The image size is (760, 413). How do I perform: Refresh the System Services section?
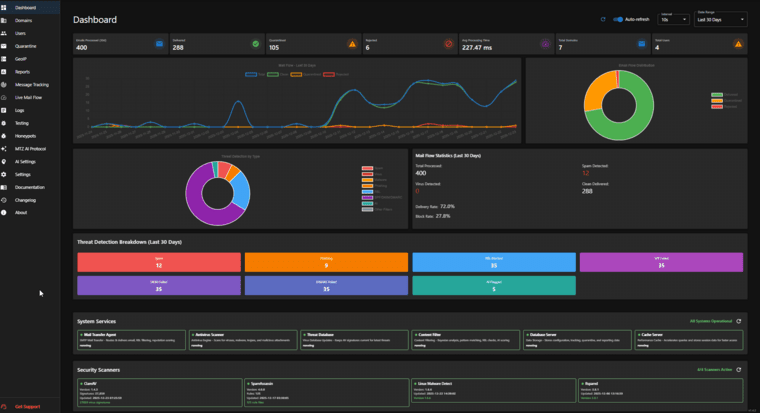(x=739, y=321)
